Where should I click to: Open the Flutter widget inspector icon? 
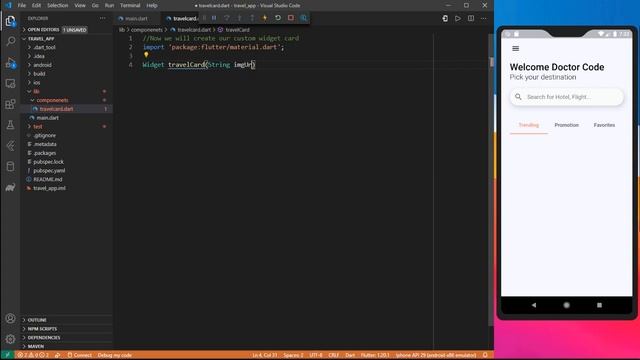(304, 18)
